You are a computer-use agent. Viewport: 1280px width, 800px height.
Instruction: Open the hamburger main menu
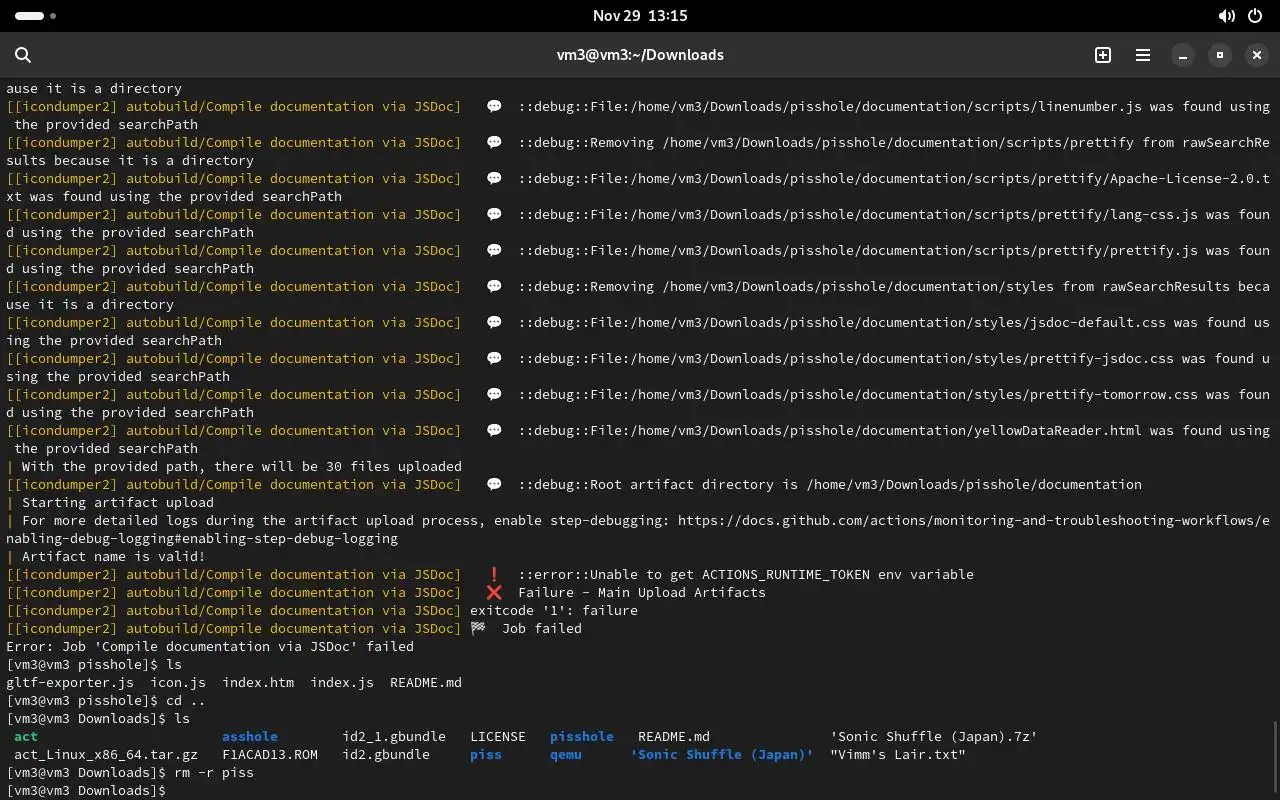[1143, 55]
